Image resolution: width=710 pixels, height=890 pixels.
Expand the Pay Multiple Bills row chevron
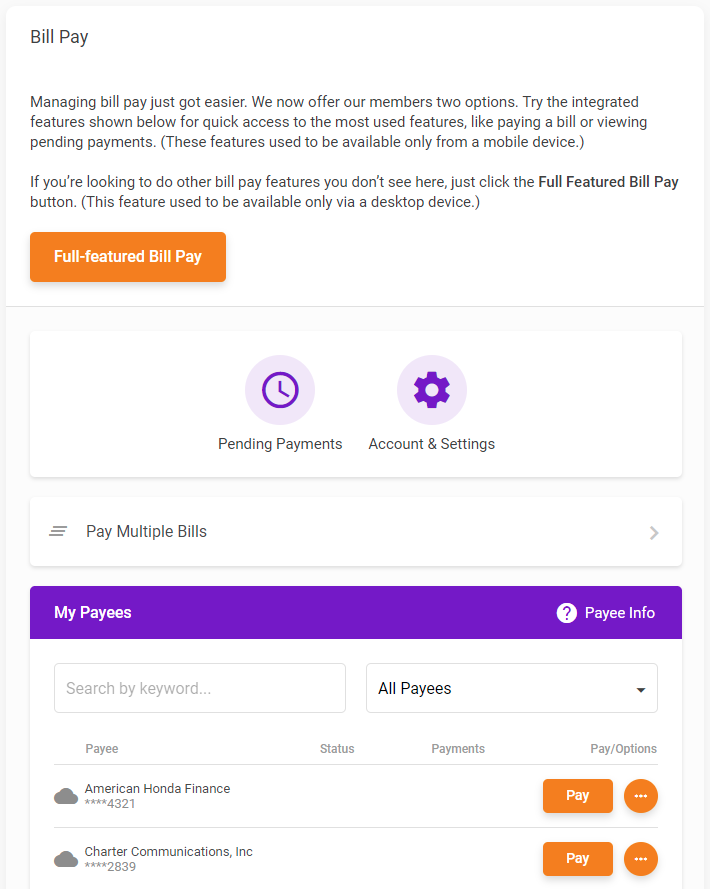654,532
